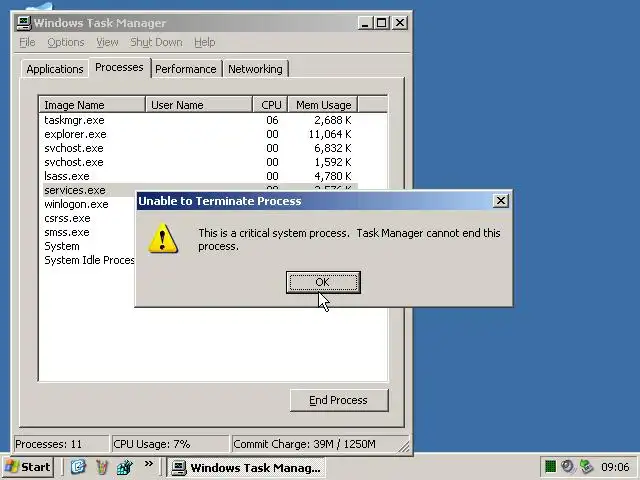The height and width of the screenshot is (480, 640).
Task: Open the Help menu
Action: [204, 42]
